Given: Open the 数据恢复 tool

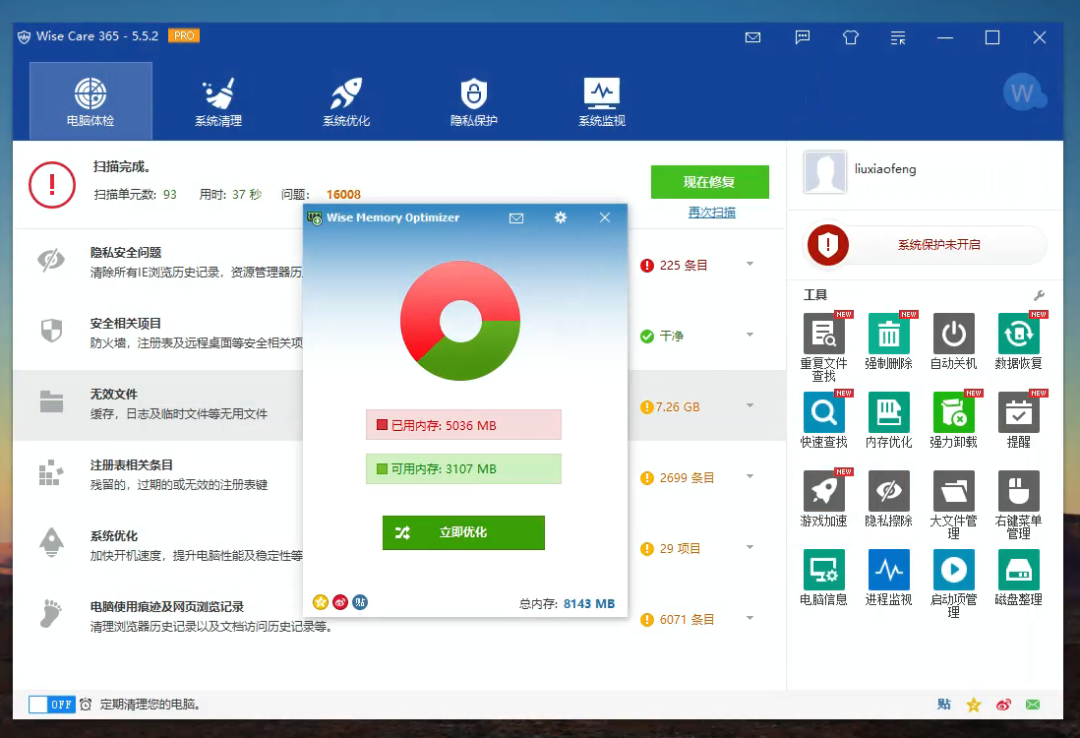Looking at the screenshot, I should point(1018,341).
